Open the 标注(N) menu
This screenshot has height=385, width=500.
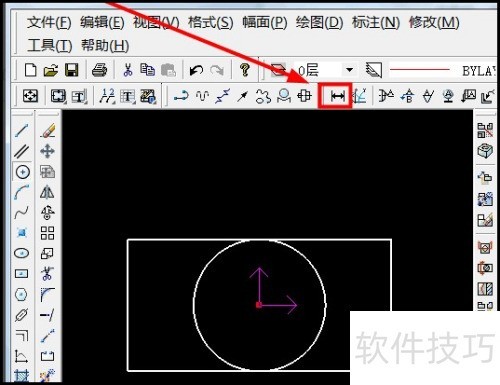tap(376, 23)
